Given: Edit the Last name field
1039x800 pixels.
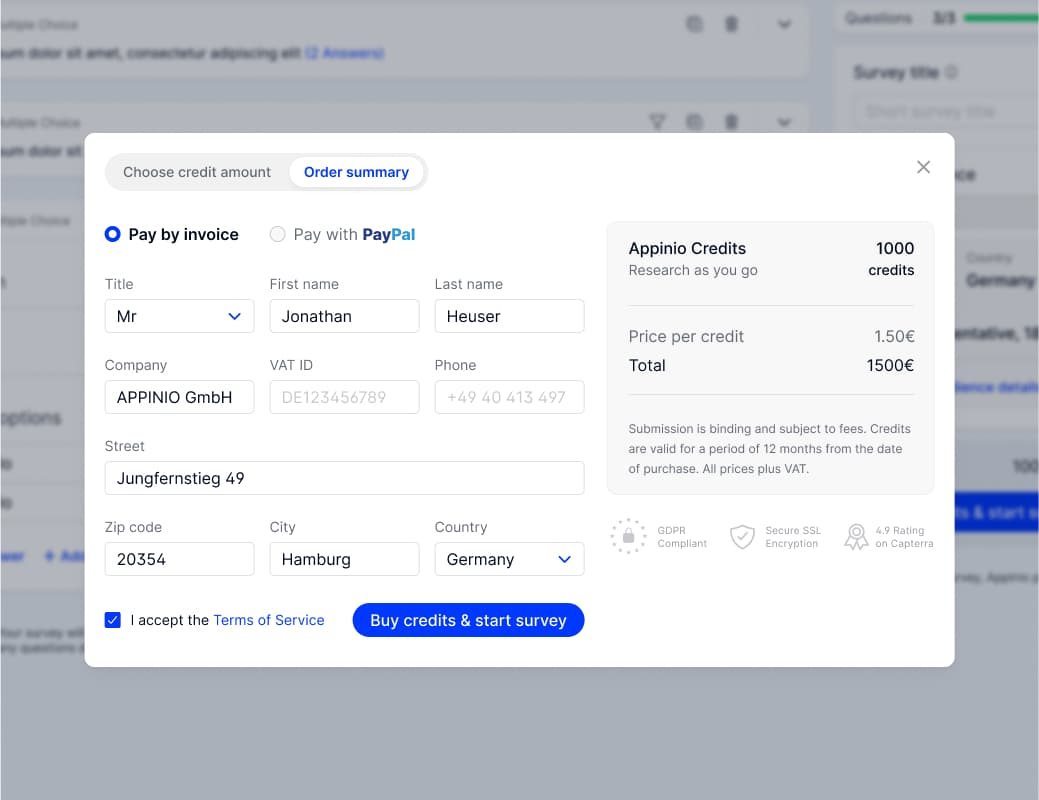Looking at the screenshot, I should 510,316.
